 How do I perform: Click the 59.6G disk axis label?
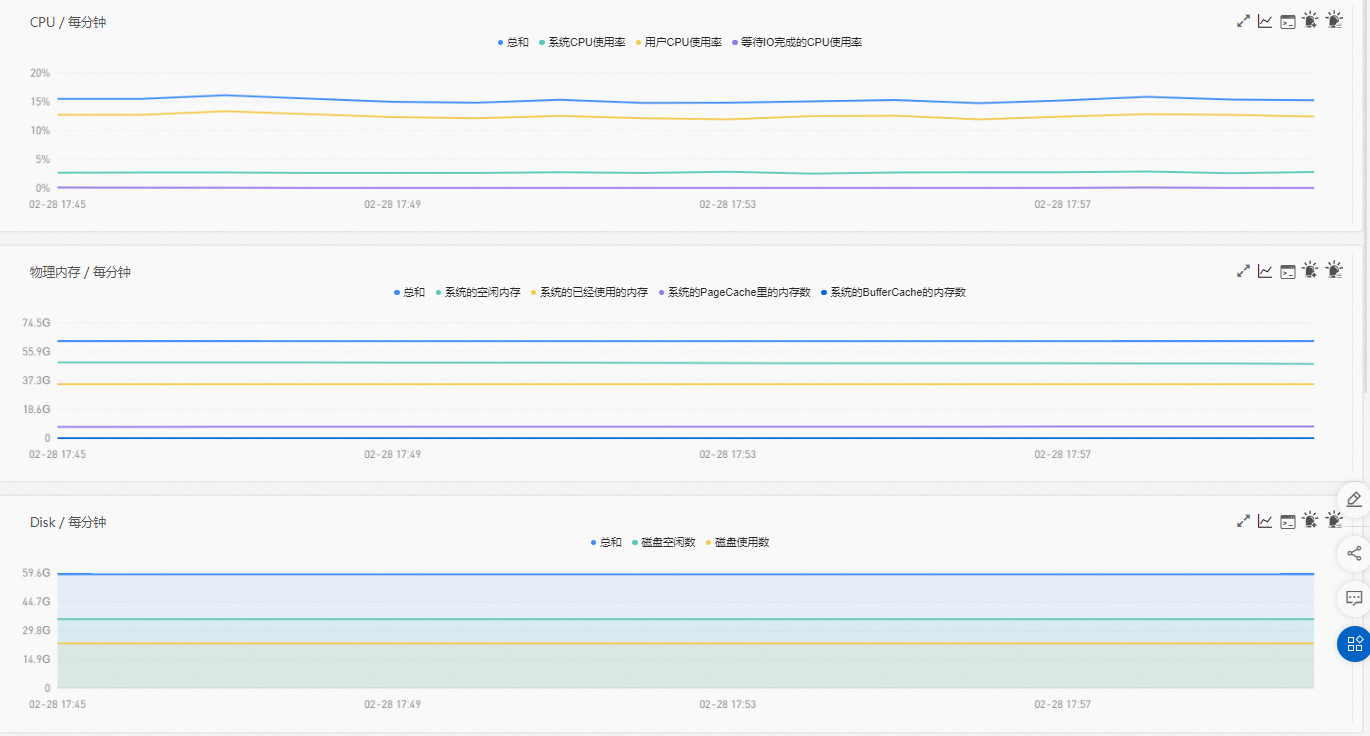[x=36, y=573]
